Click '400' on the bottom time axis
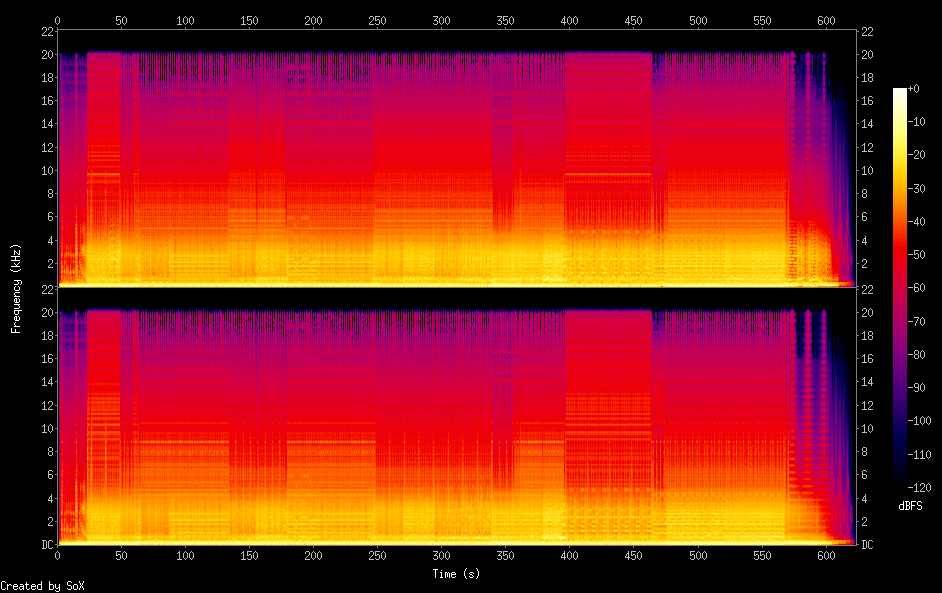The height and width of the screenshot is (593, 942). (570, 556)
